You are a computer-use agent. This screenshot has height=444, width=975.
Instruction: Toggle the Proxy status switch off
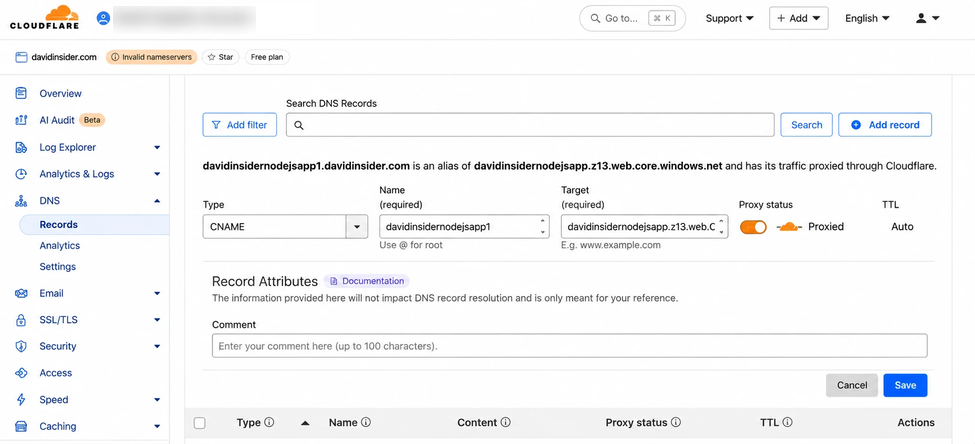tap(753, 227)
